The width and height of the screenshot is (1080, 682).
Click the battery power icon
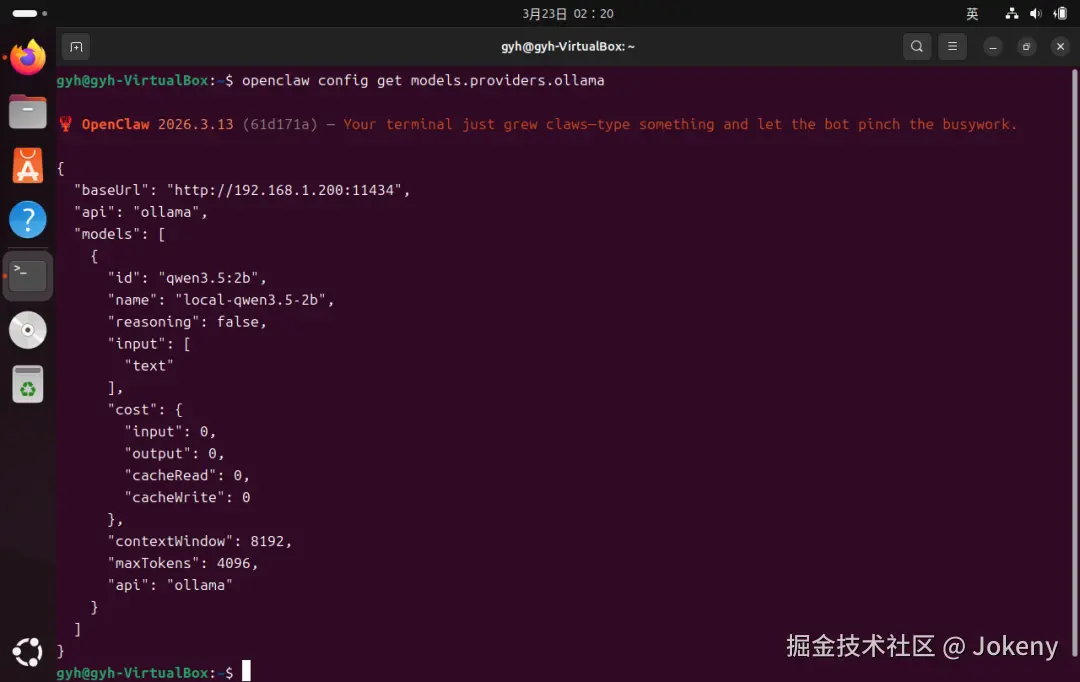pos(1060,13)
